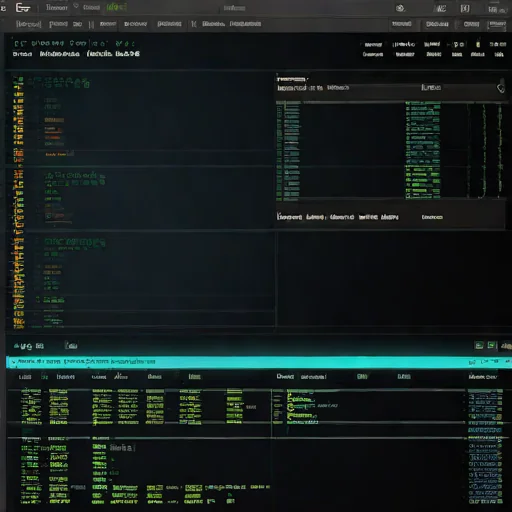Viewport: 512px width, 512px height.
Task: Click the bracketed square icon in top-right bar
Action: tap(465, 8)
